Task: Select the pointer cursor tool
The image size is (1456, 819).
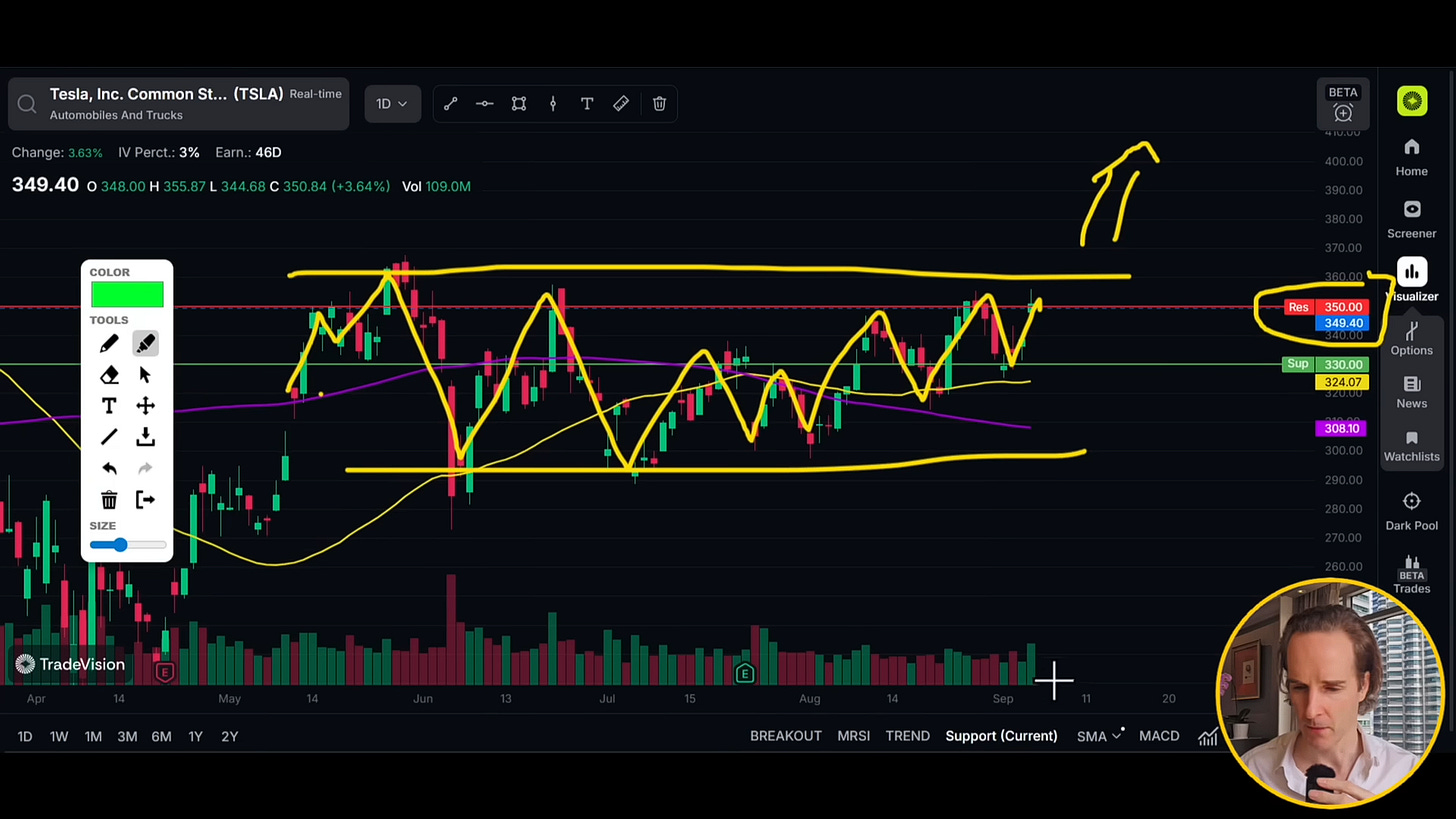Action: pyautogui.click(x=145, y=375)
